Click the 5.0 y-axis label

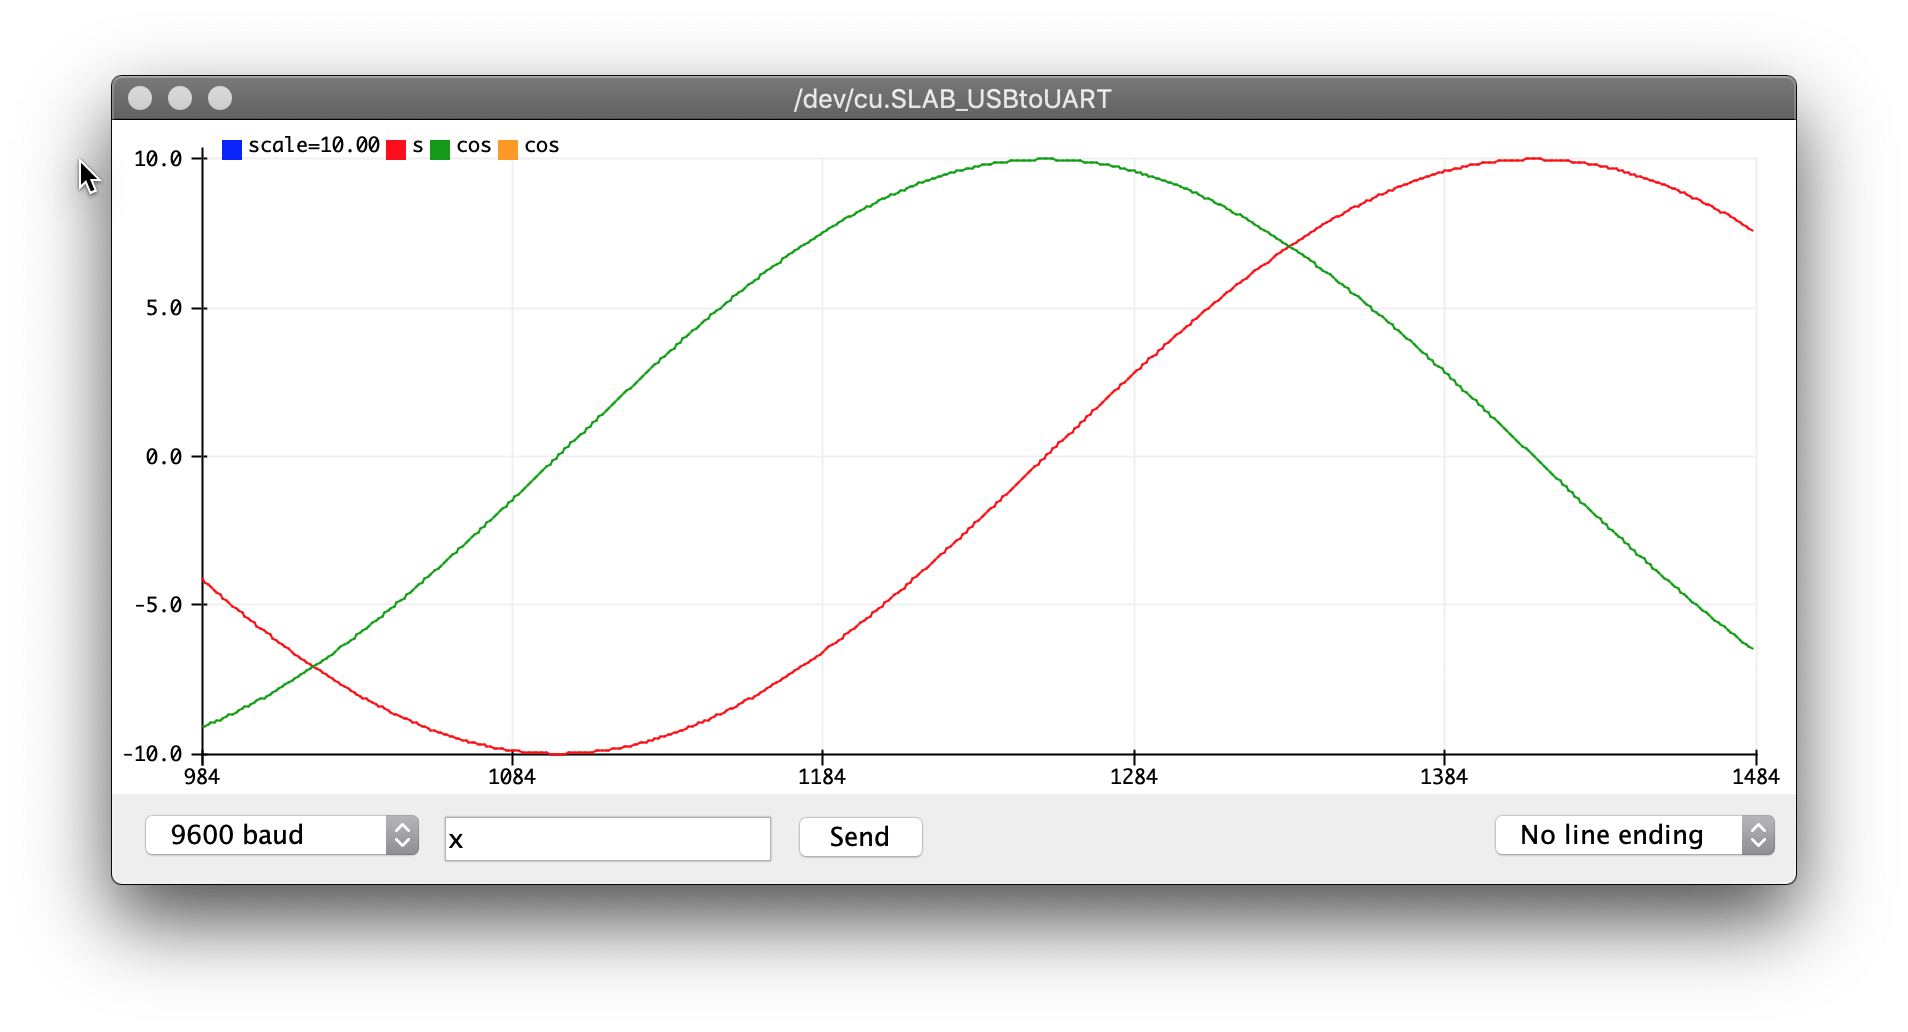(164, 308)
